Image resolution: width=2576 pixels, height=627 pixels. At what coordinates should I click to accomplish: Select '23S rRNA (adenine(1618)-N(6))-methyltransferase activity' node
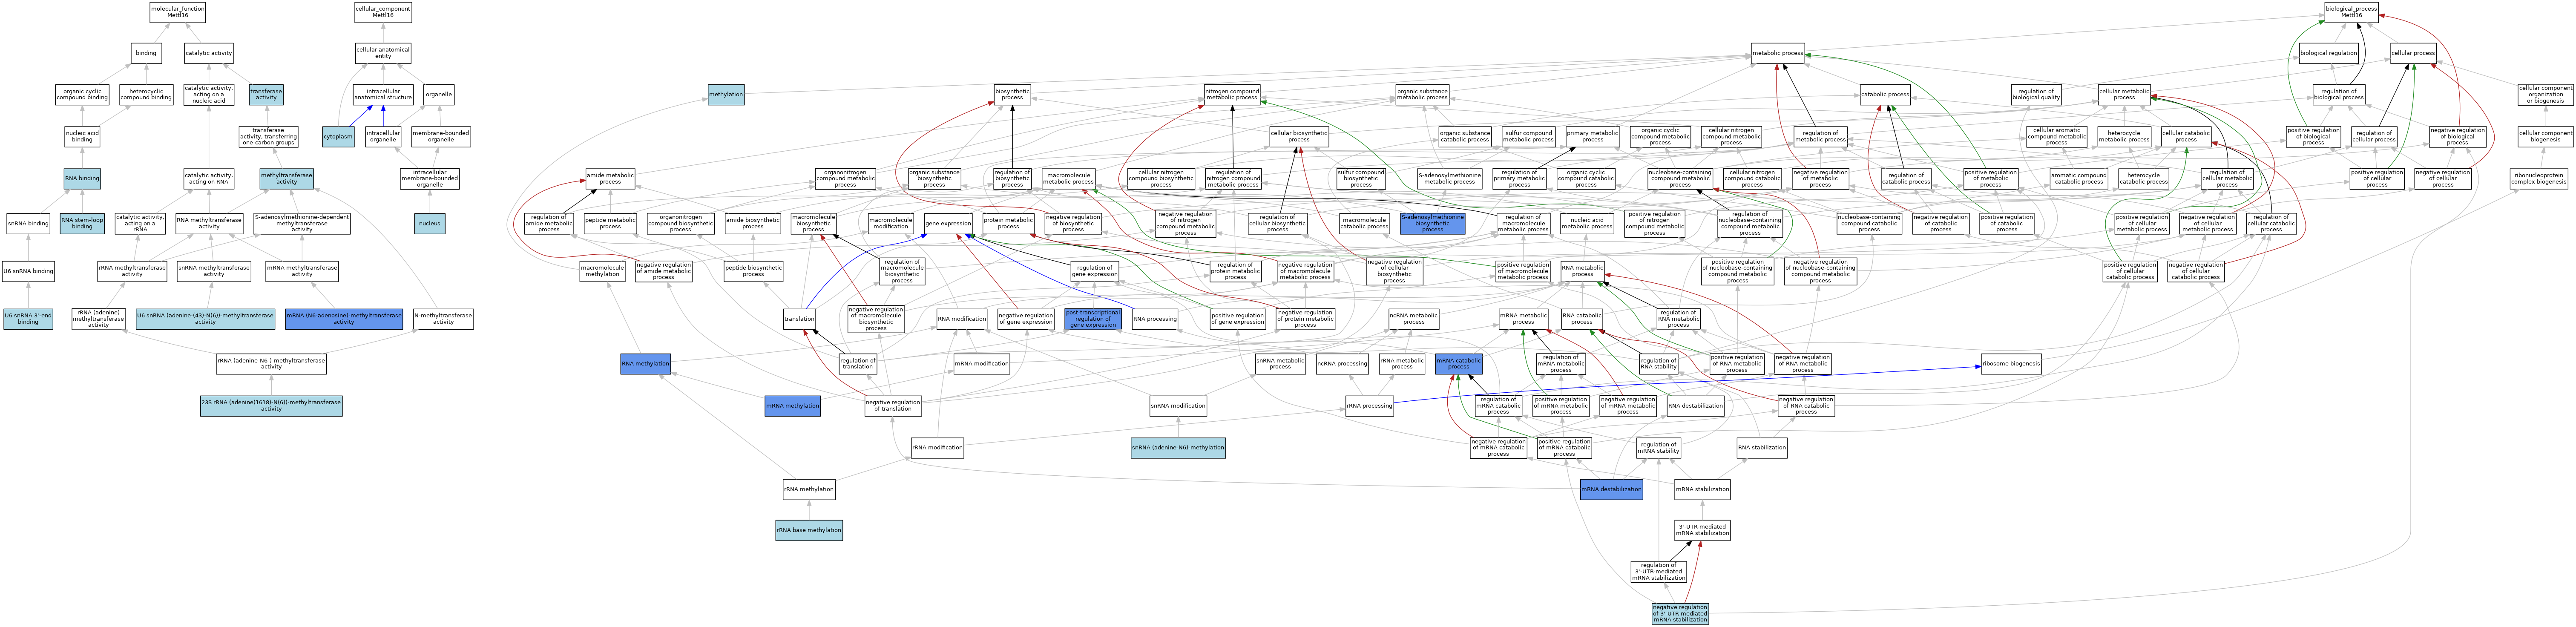point(271,406)
